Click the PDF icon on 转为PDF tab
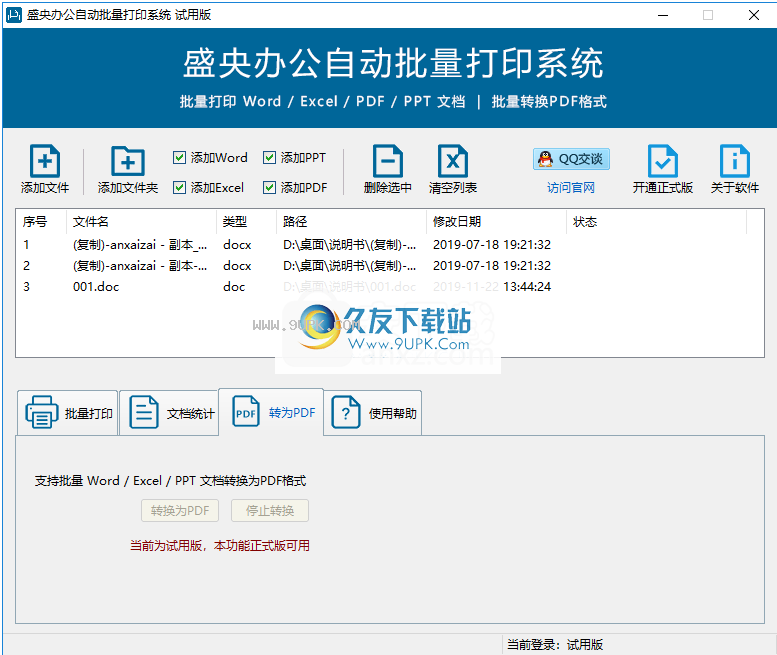Viewport: 777px width, 655px height. (246, 411)
